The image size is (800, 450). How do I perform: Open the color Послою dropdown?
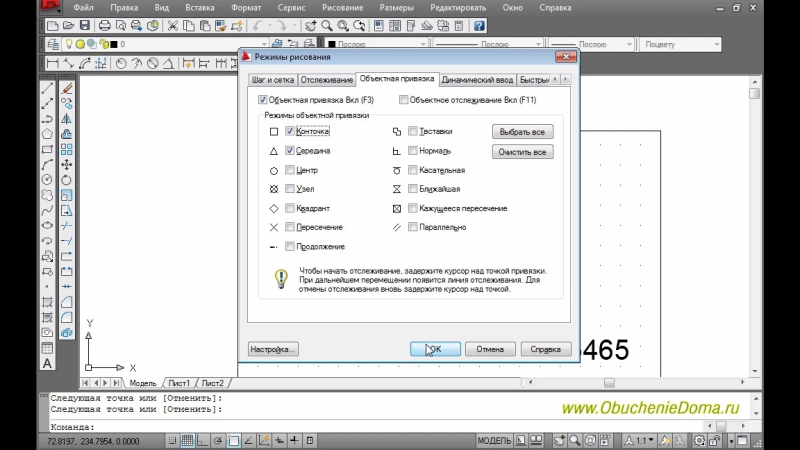pos(422,44)
